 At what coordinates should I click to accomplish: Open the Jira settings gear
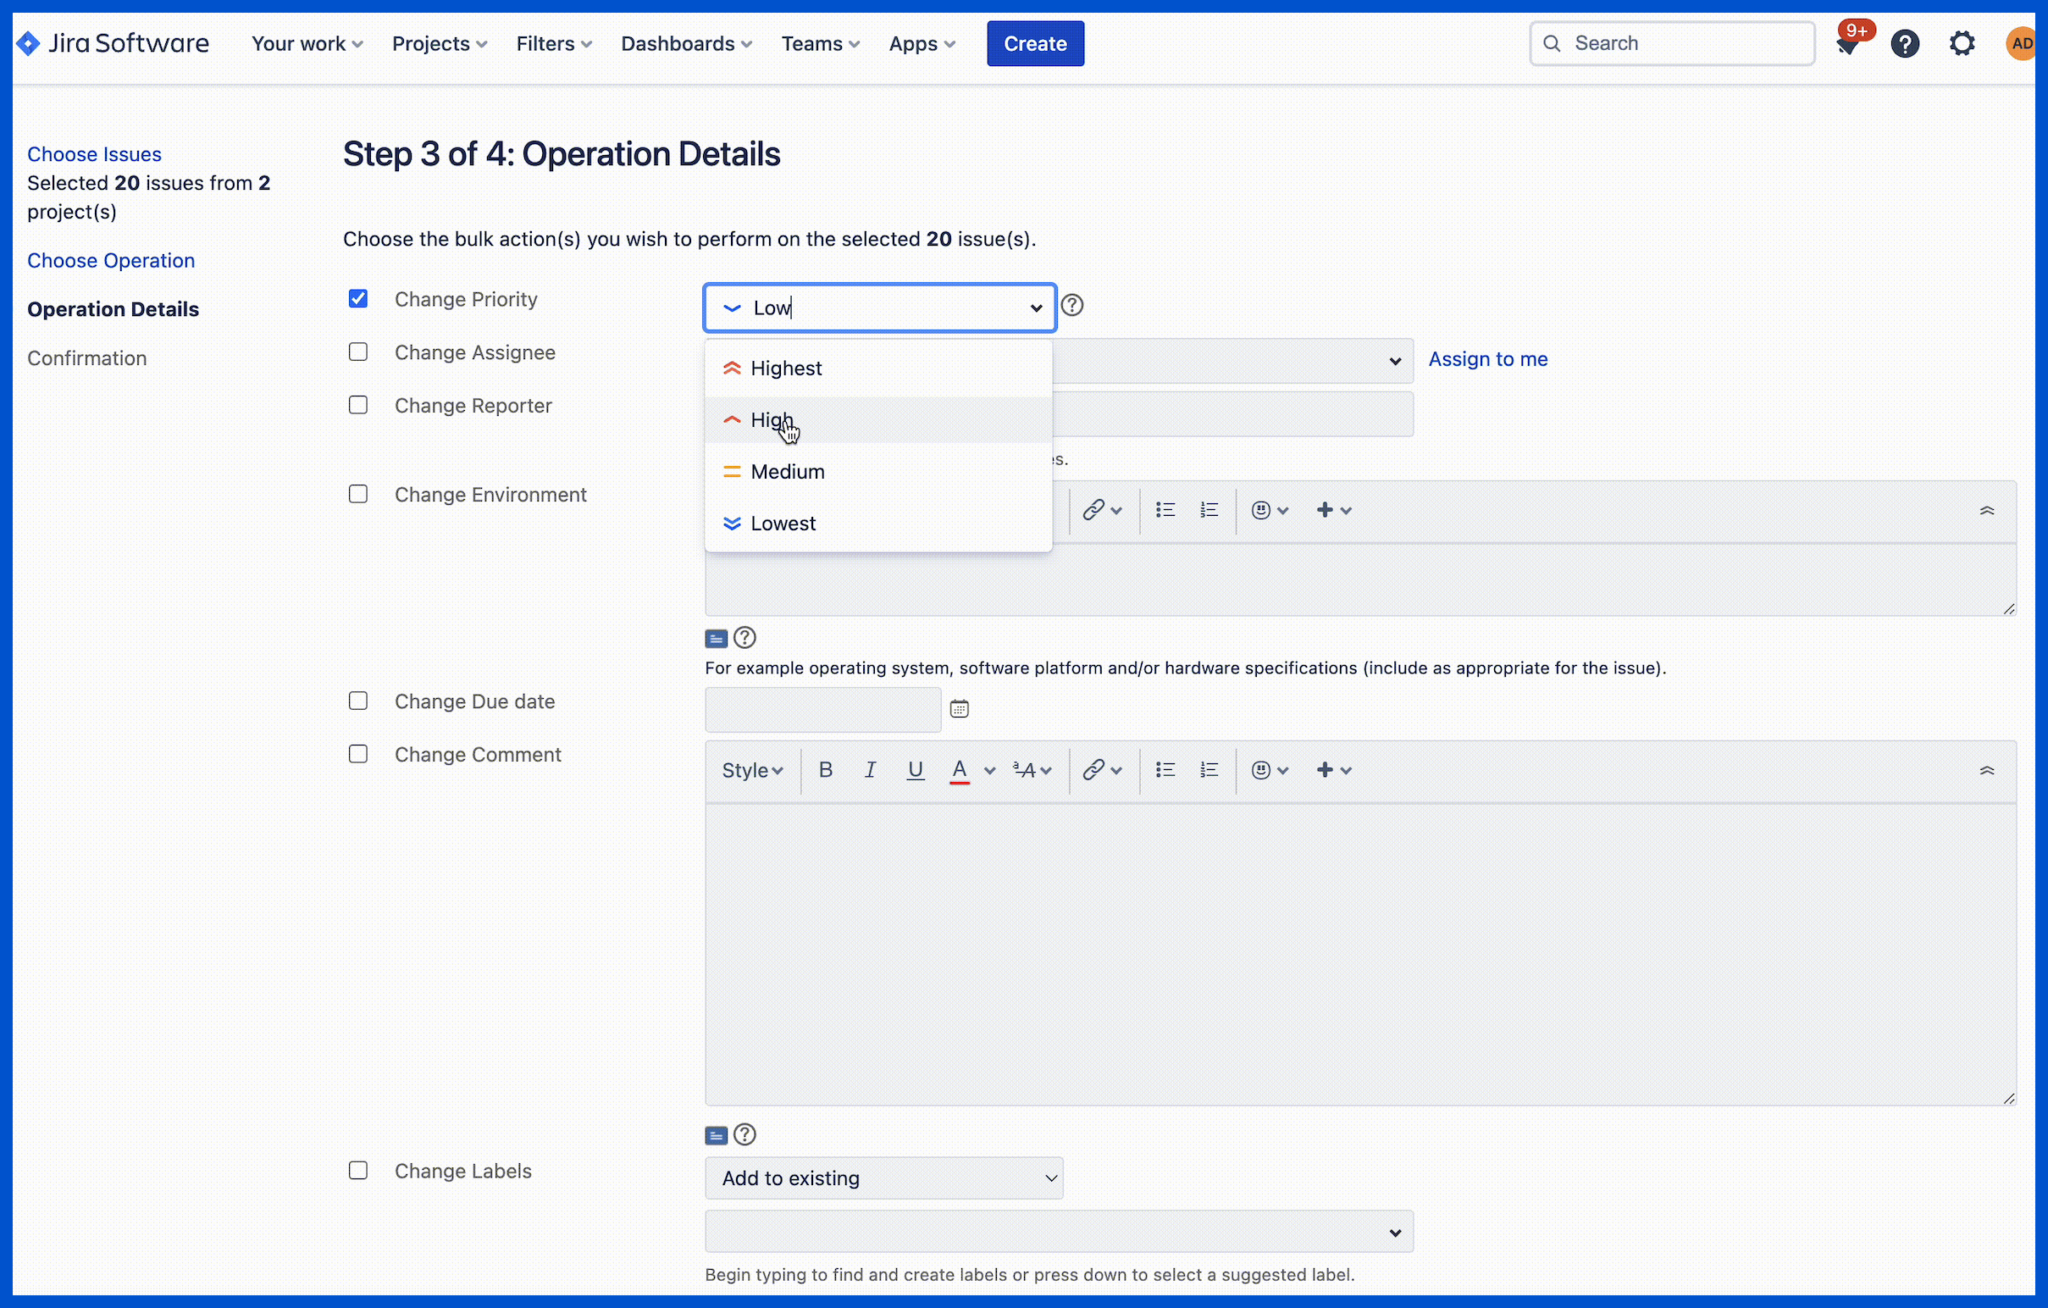(1961, 43)
